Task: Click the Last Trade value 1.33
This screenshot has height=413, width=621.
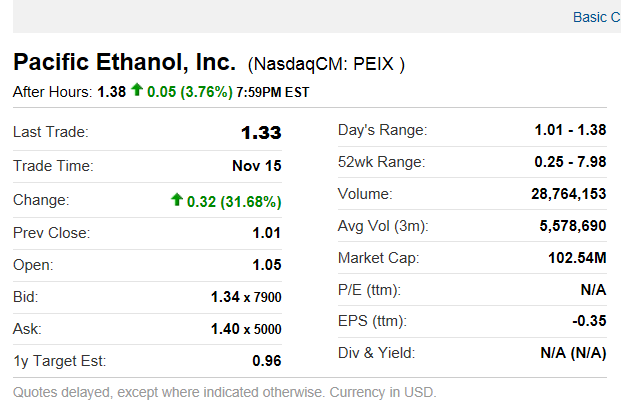Action: tap(261, 132)
